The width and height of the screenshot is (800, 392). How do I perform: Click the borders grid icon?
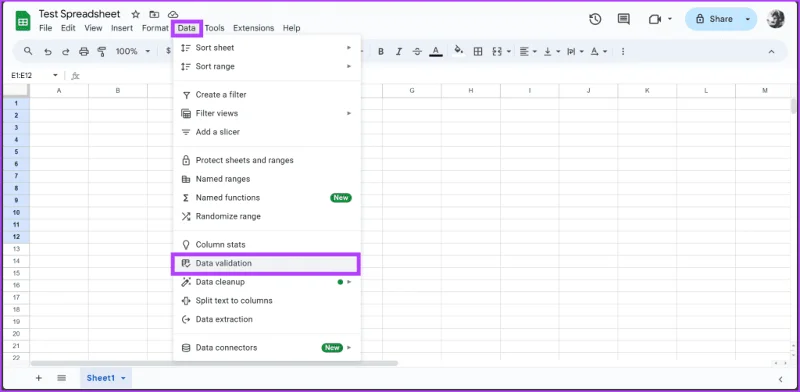(x=478, y=52)
